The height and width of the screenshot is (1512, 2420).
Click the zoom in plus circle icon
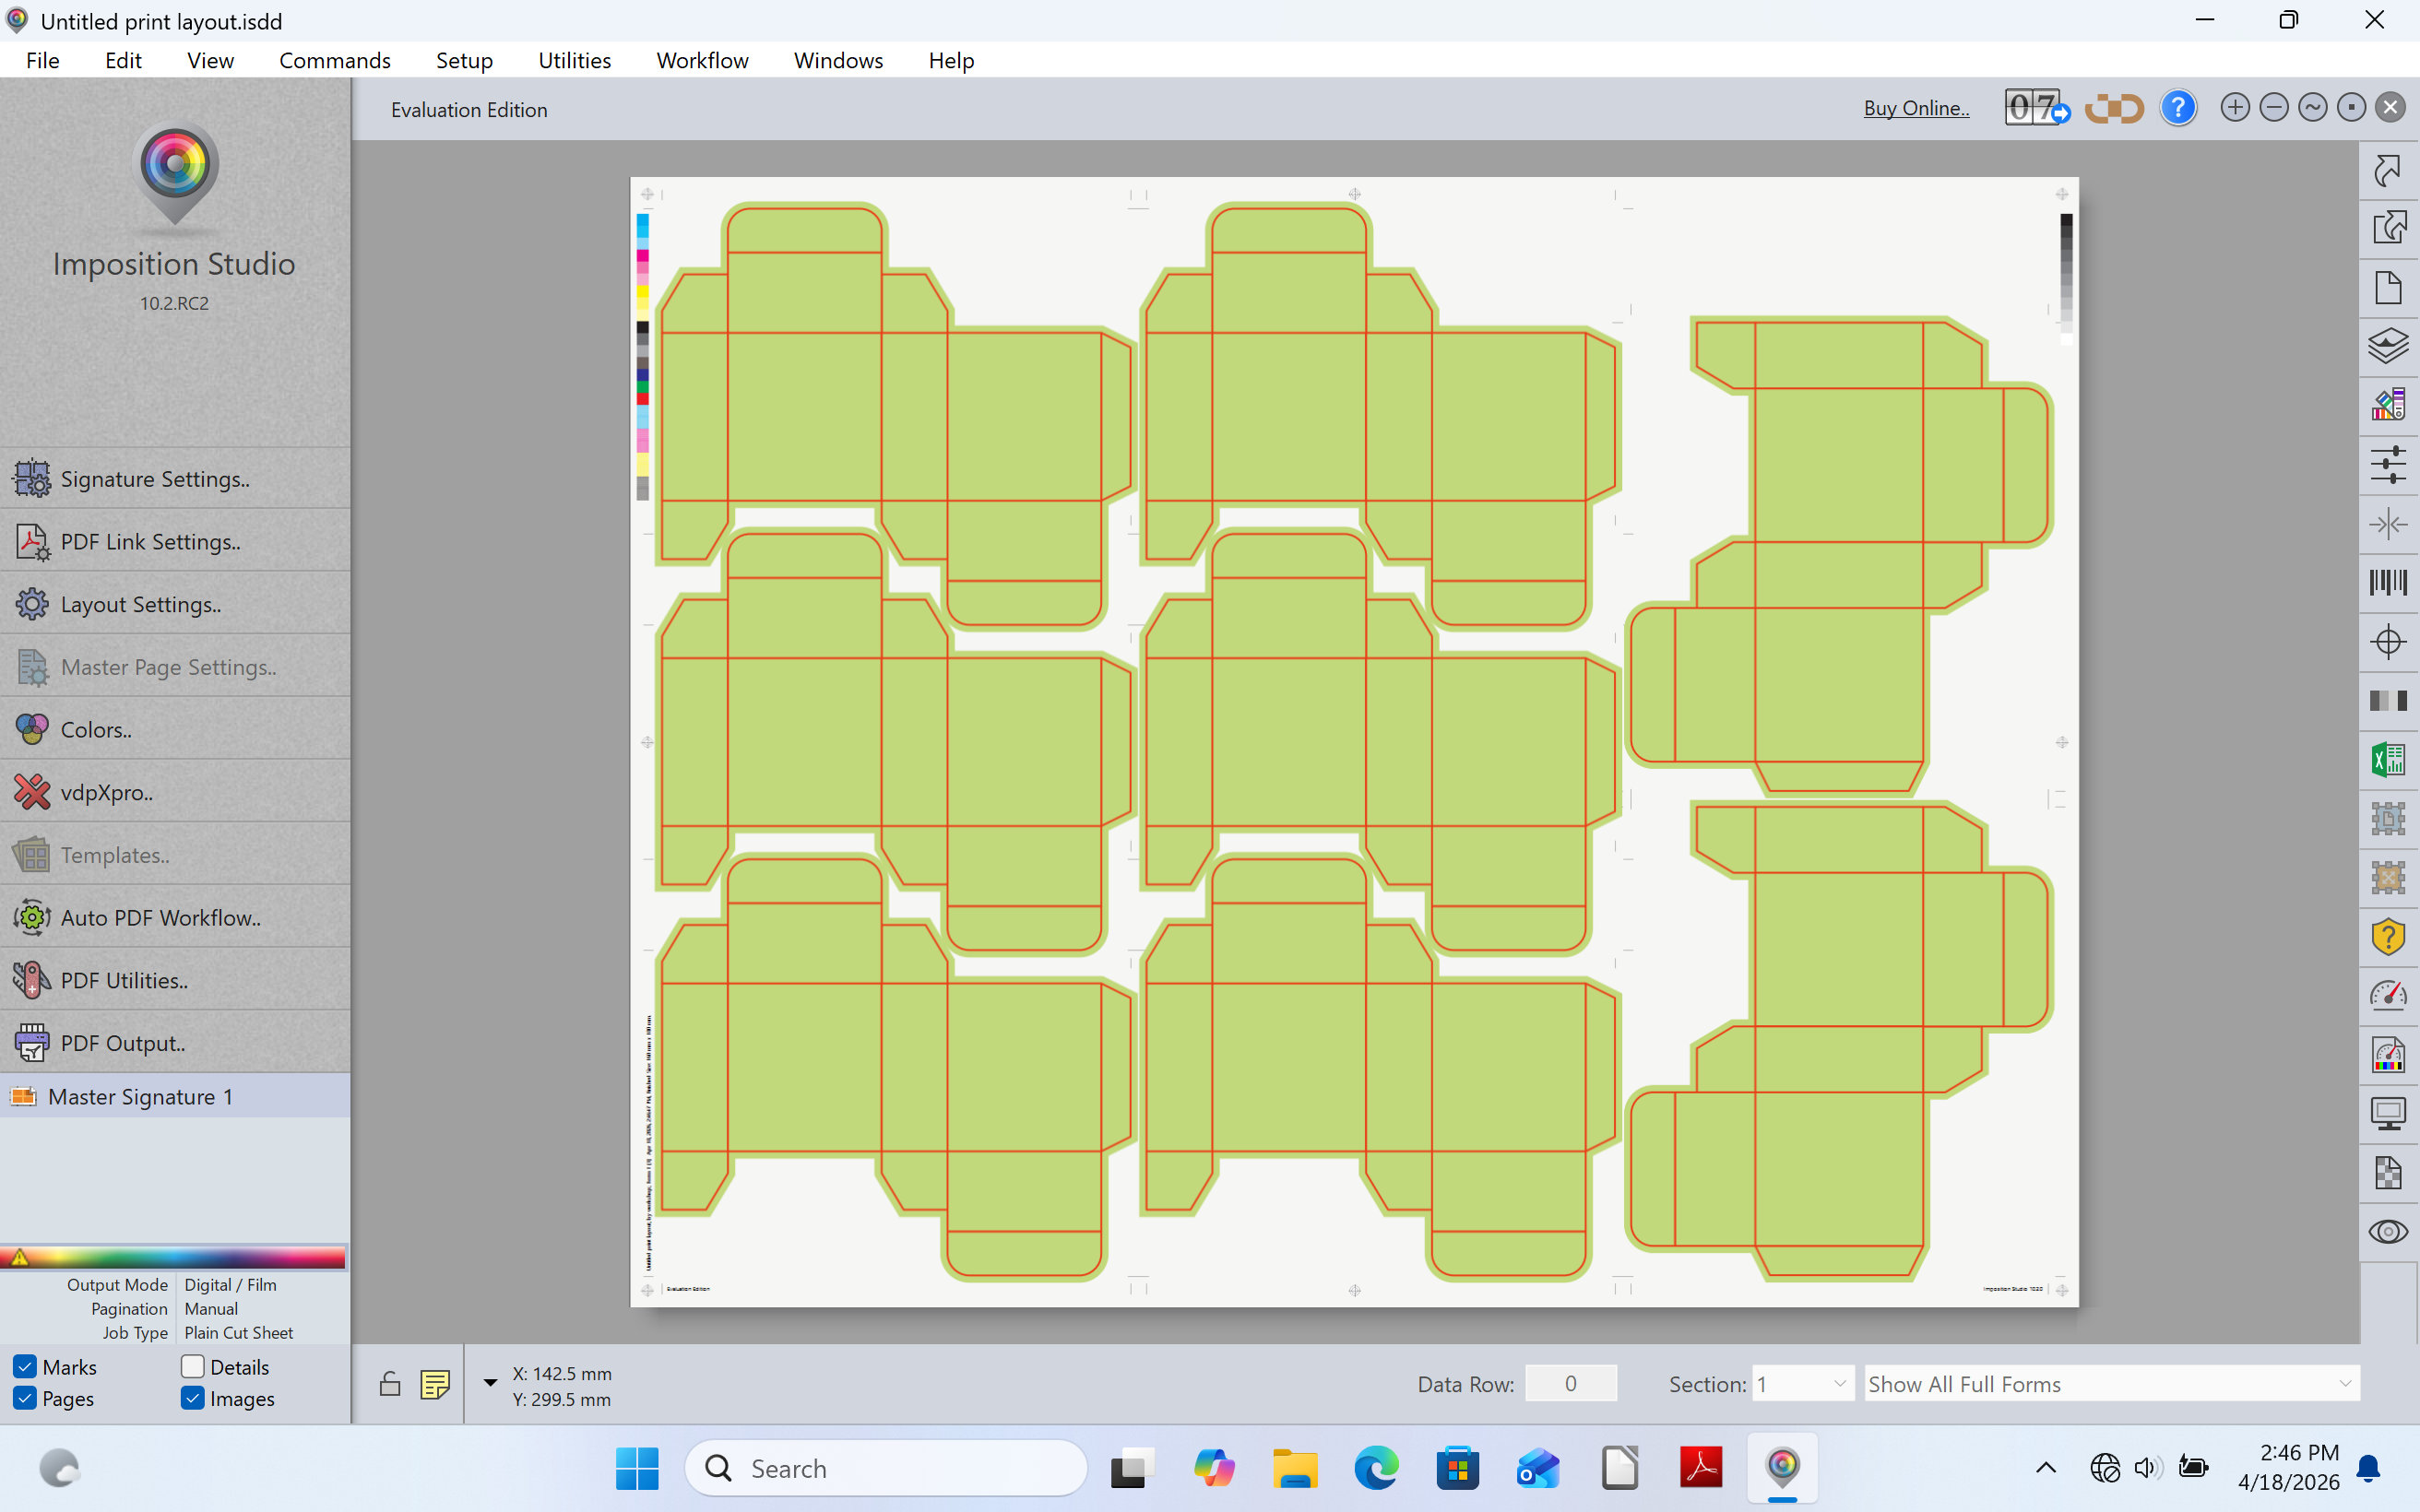click(2235, 108)
